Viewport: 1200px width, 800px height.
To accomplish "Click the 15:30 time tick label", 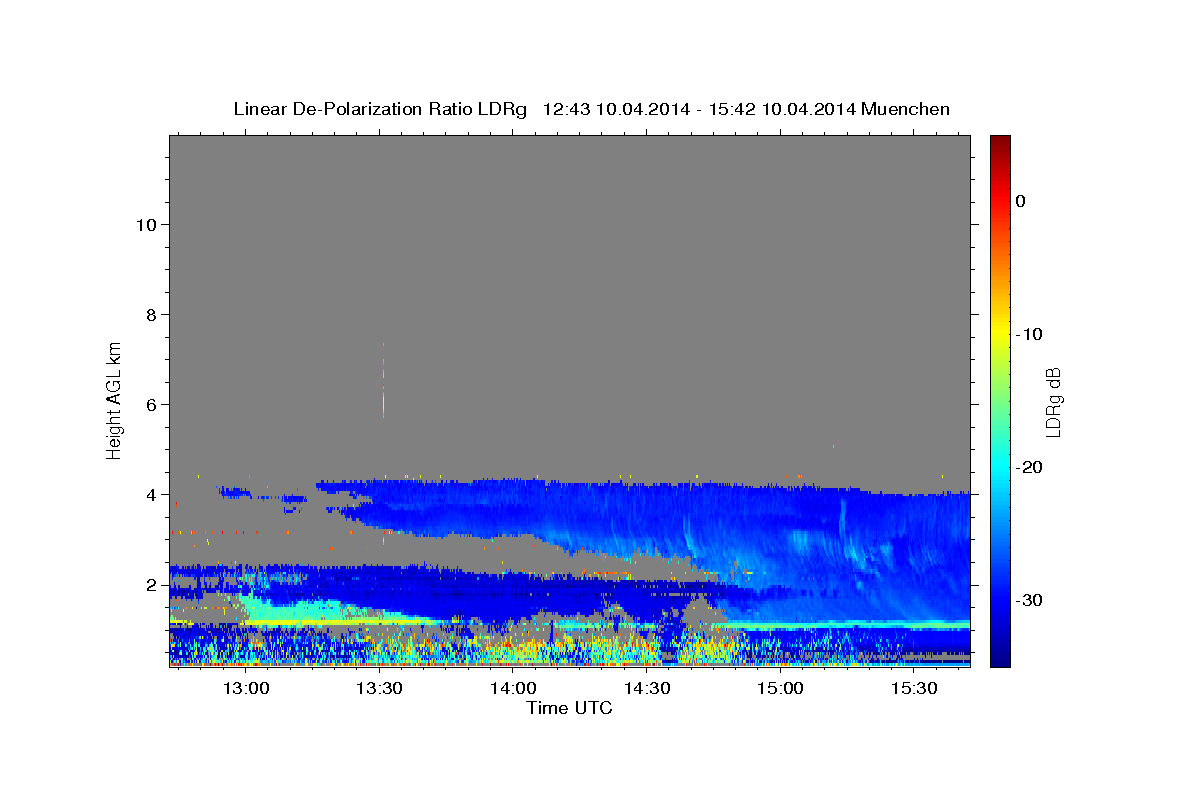I will [914, 689].
